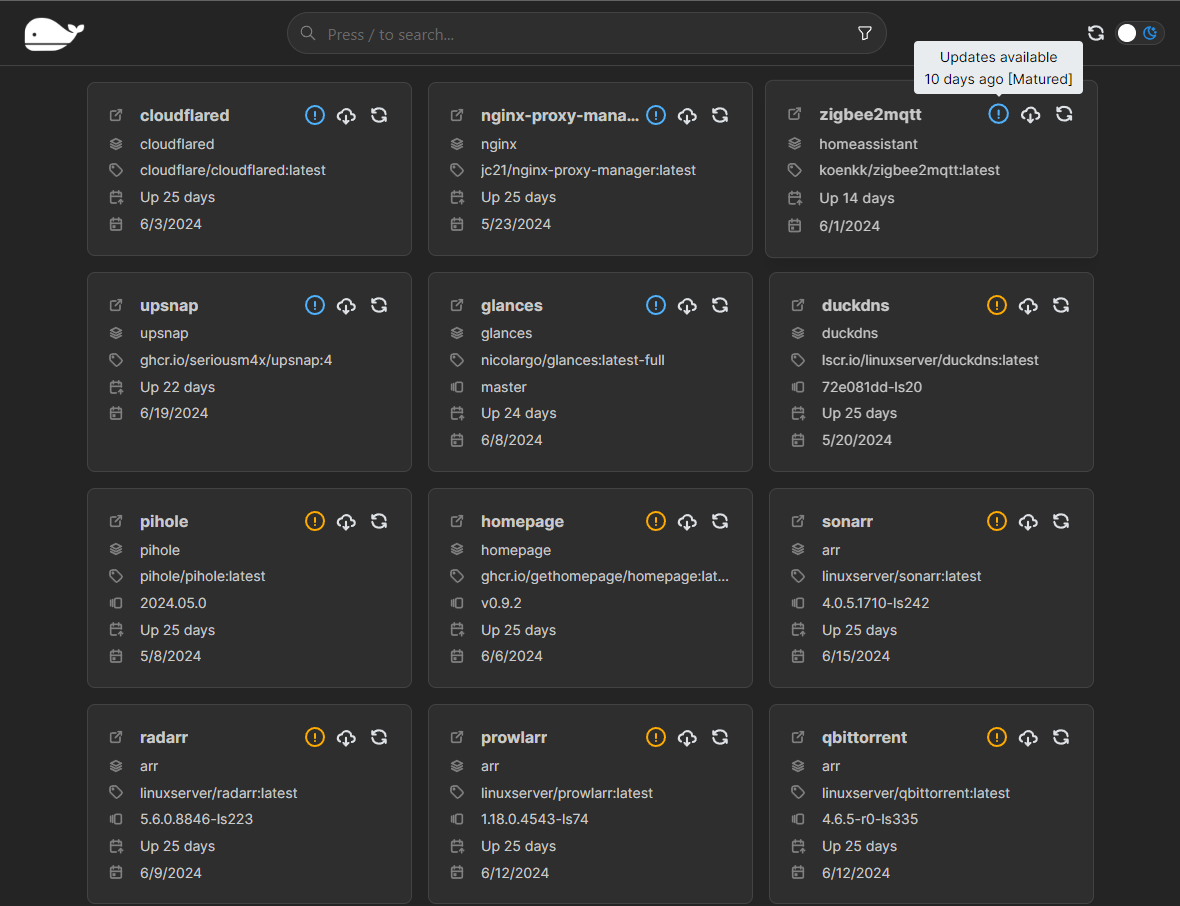Image resolution: width=1180 pixels, height=906 pixels.
Task: Click image tag ghcr.io/seriousm4x/upsnap:4
Action: [236, 360]
